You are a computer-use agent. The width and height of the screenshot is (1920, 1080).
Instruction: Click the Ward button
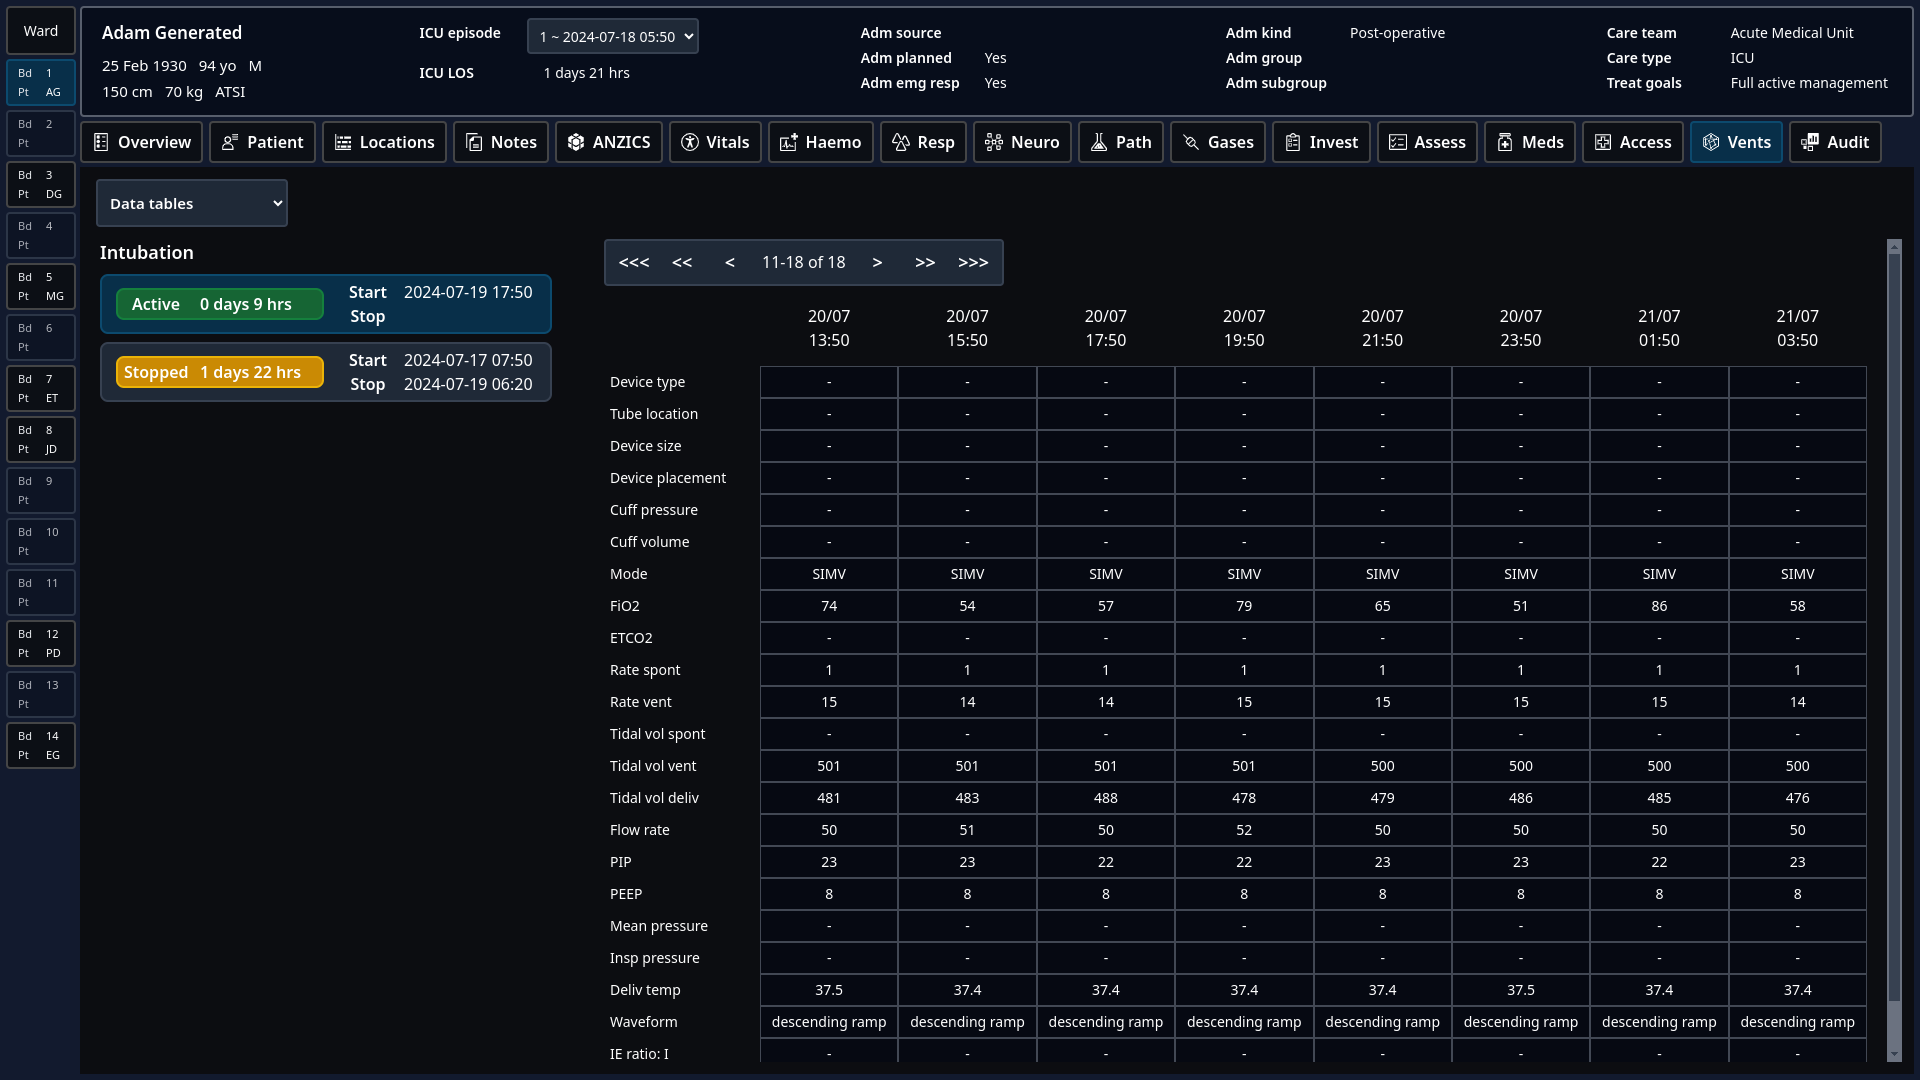tap(41, 31)
